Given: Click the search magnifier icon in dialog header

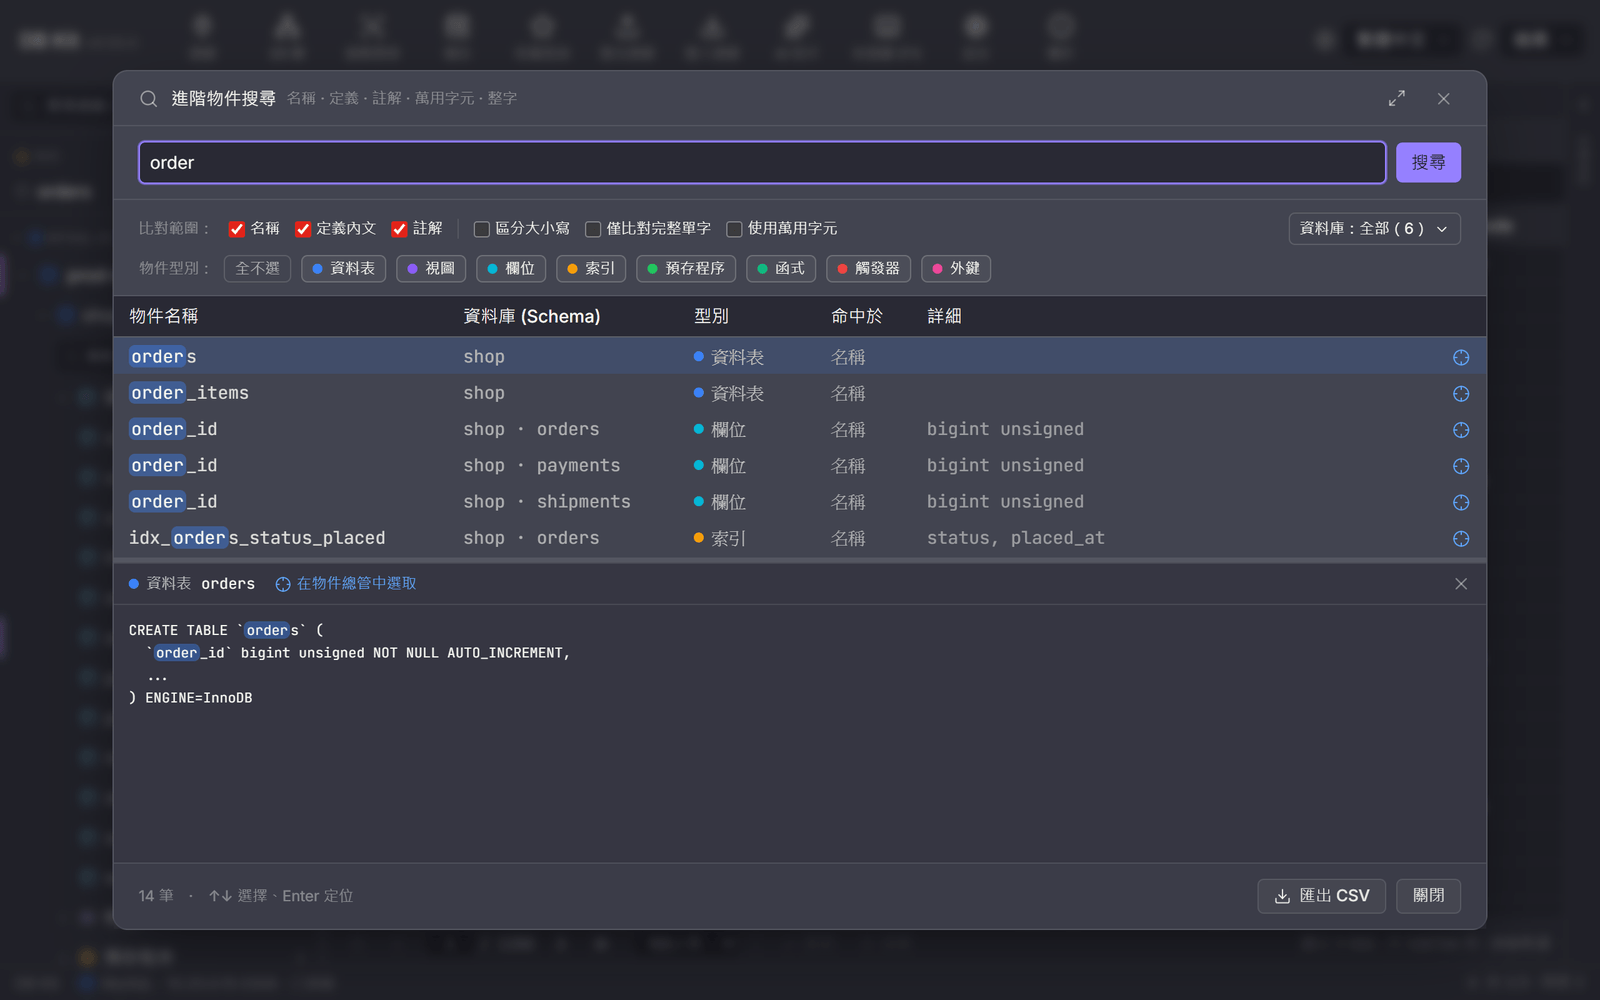Looking at the screenshot, I should coord(148,99).
